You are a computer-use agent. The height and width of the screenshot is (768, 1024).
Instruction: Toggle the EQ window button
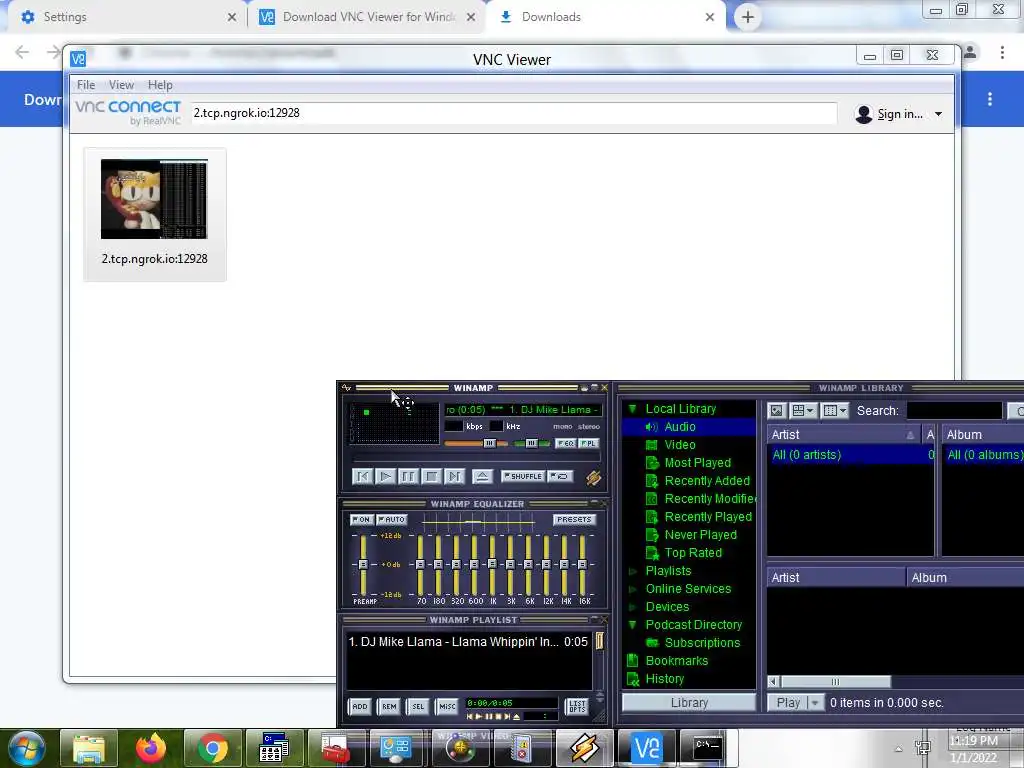tap(566, 443)
